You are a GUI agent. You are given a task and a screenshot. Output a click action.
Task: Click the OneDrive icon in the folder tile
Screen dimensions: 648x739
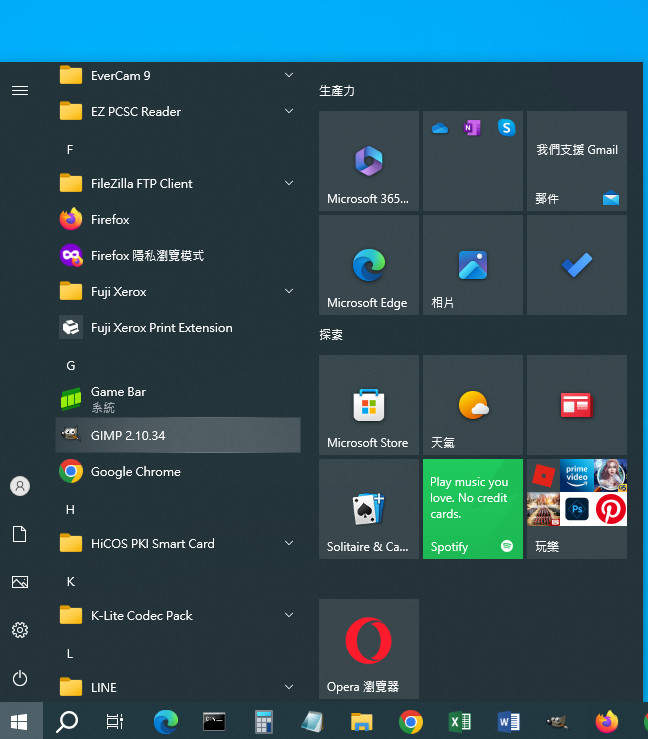[440, 128]
